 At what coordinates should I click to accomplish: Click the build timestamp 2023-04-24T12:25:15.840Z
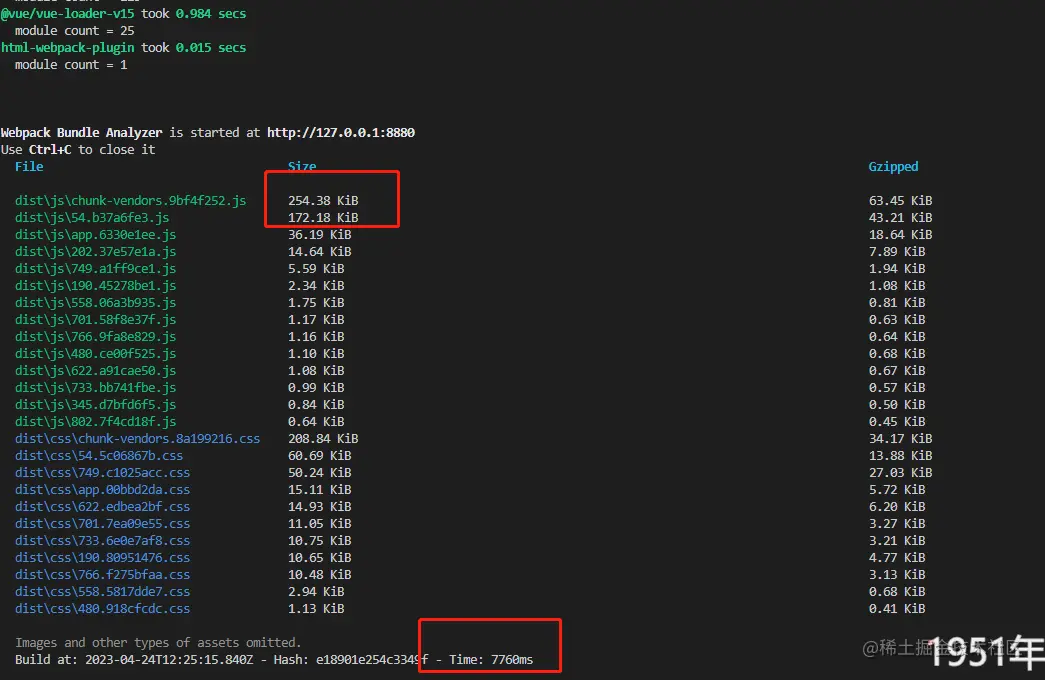click(x=169, y=660)
